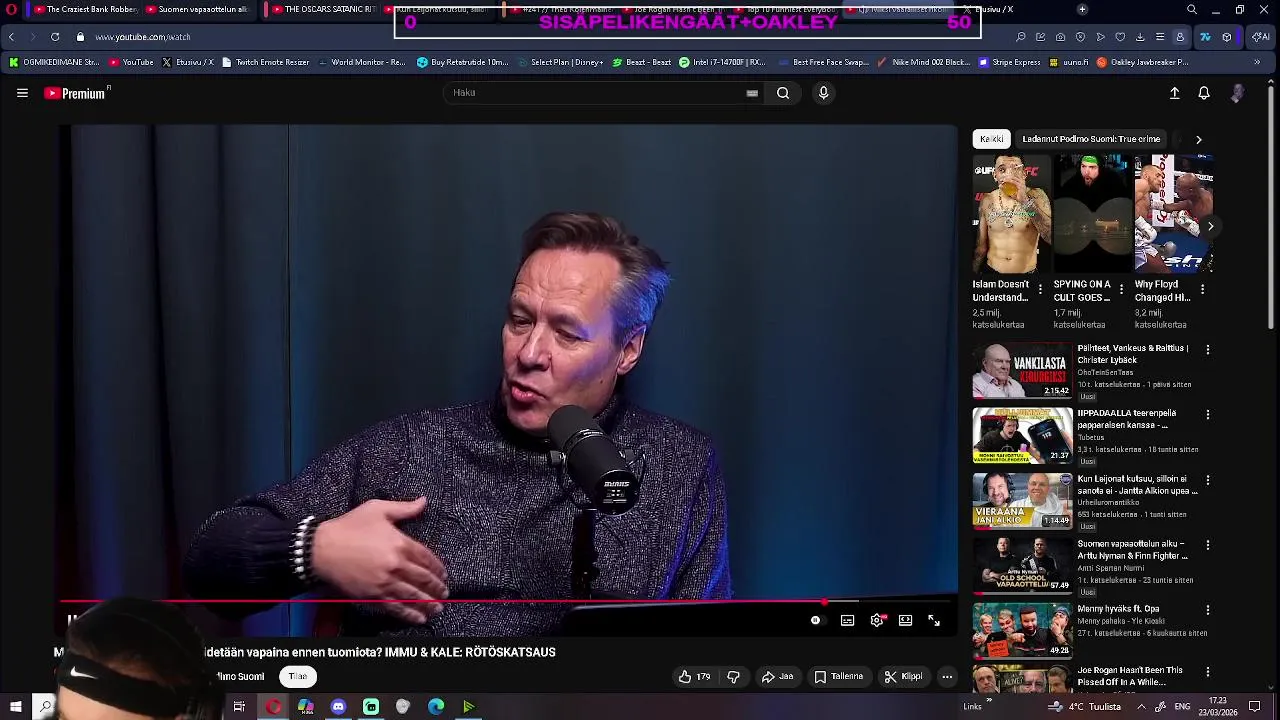This screenshot has height=720, width=1280.
Task: Open options for 'Kun Leijonat kutsuu' video
Action: point(1207,480)
